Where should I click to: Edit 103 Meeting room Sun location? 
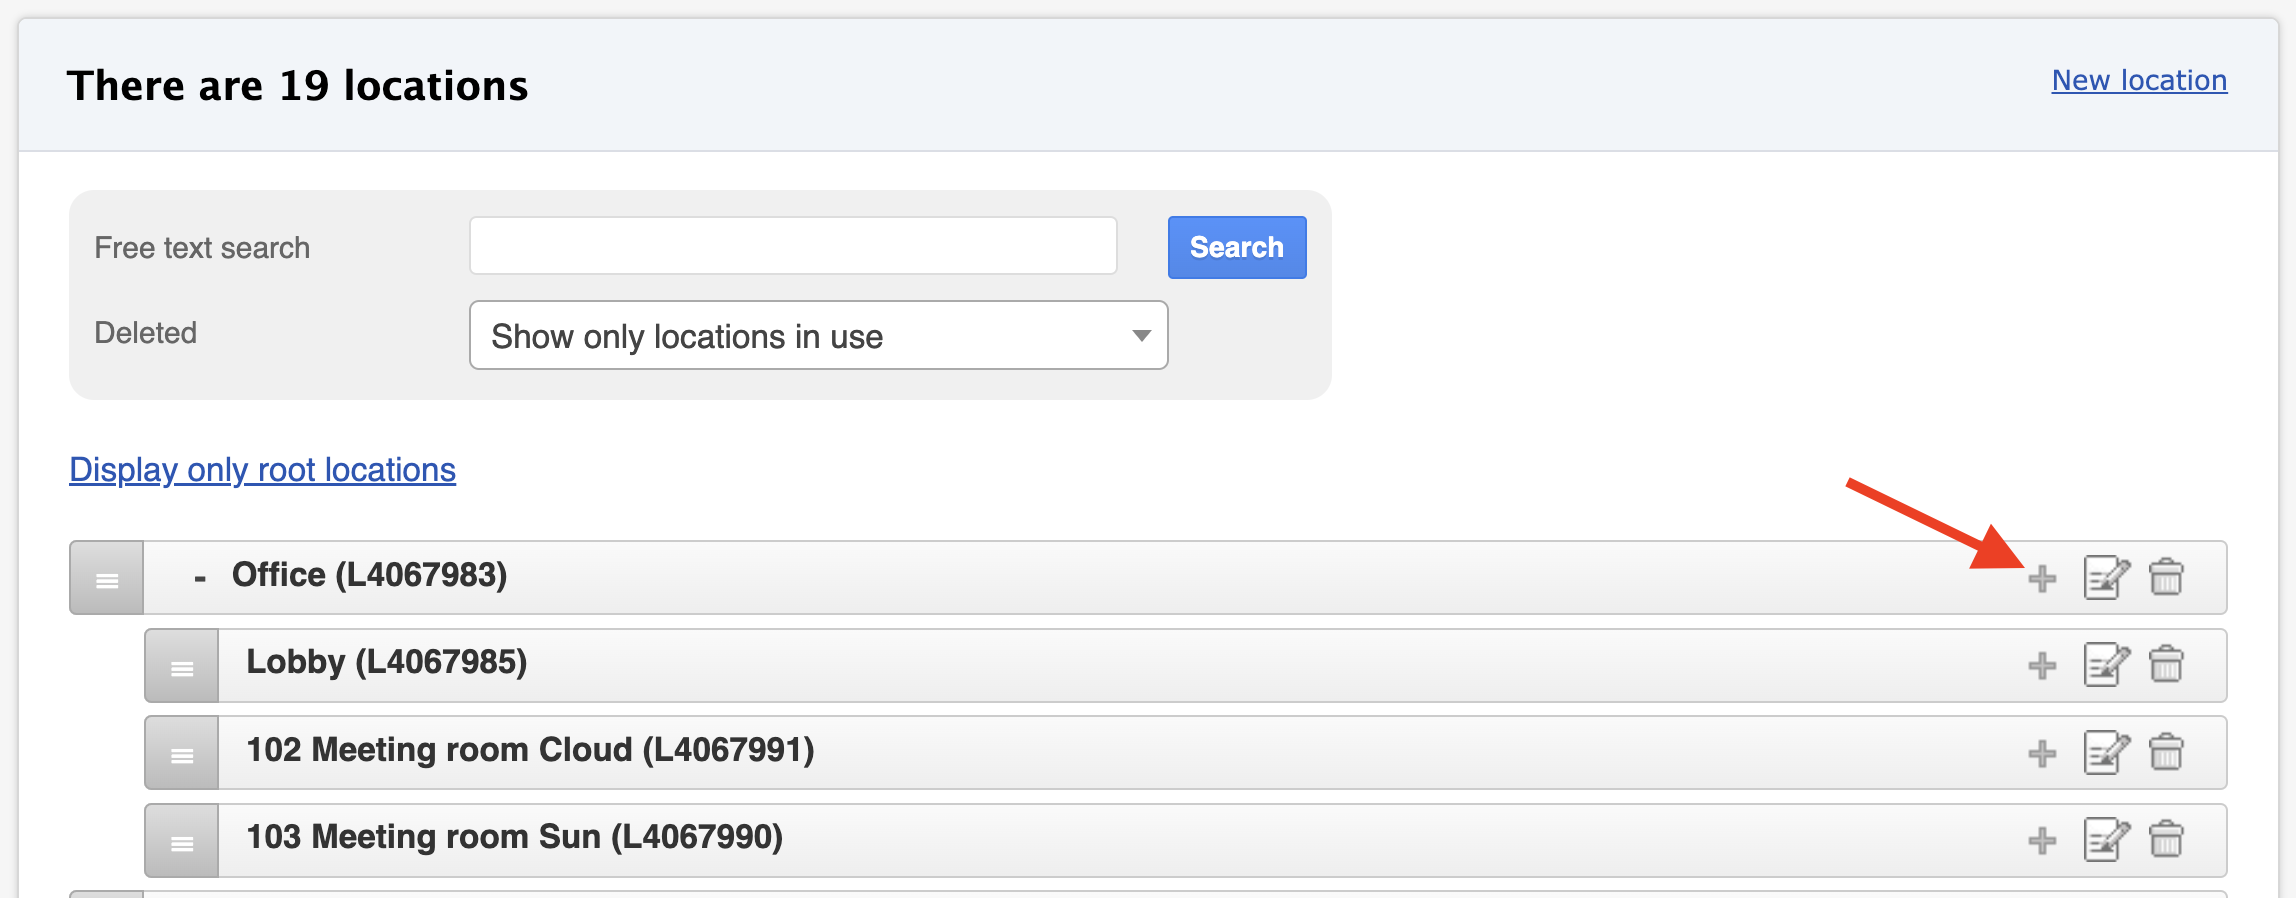coord(2106,839)
